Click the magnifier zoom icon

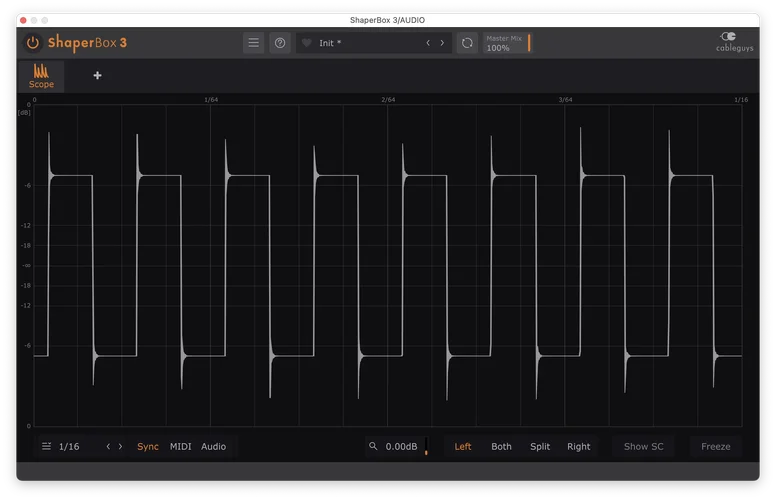[374, 447]
